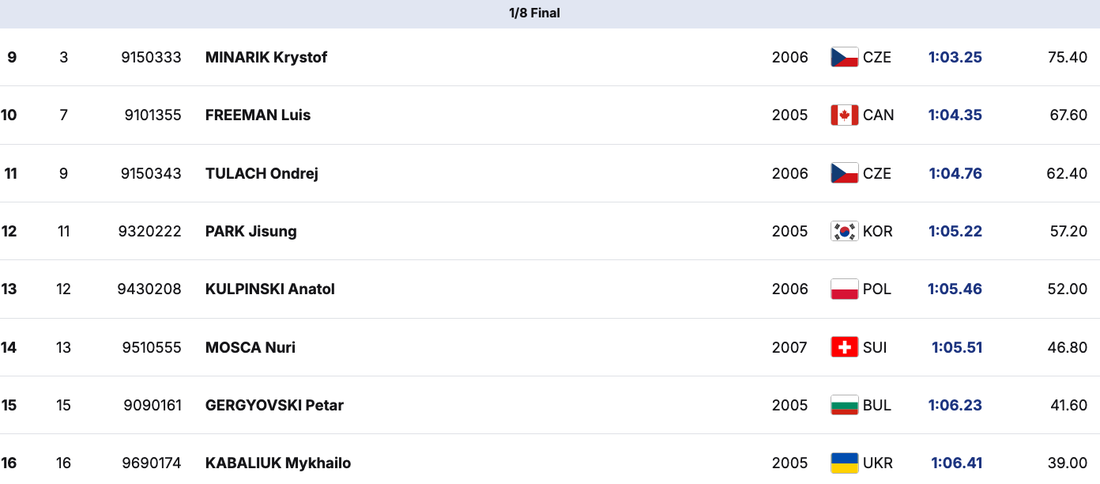The width and height of the screenshot is (1100, 484).
Task: Click the Czech flag beside TULACH Ondrej
Action: coord(844,173)
